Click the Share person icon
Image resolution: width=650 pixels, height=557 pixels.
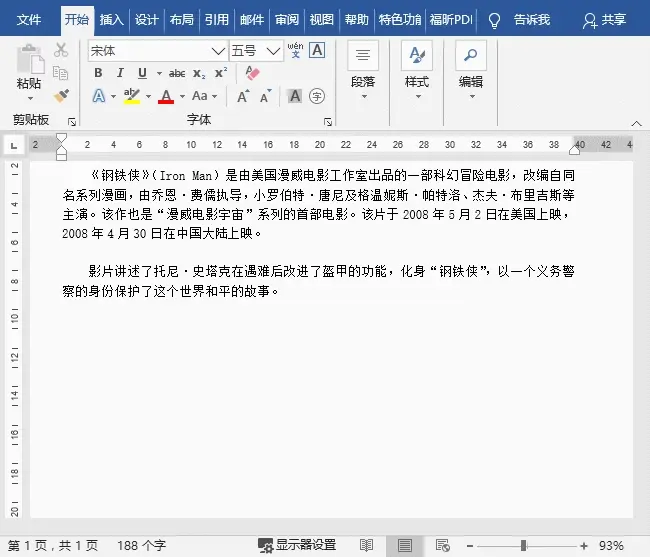click(x=589, y=20)
